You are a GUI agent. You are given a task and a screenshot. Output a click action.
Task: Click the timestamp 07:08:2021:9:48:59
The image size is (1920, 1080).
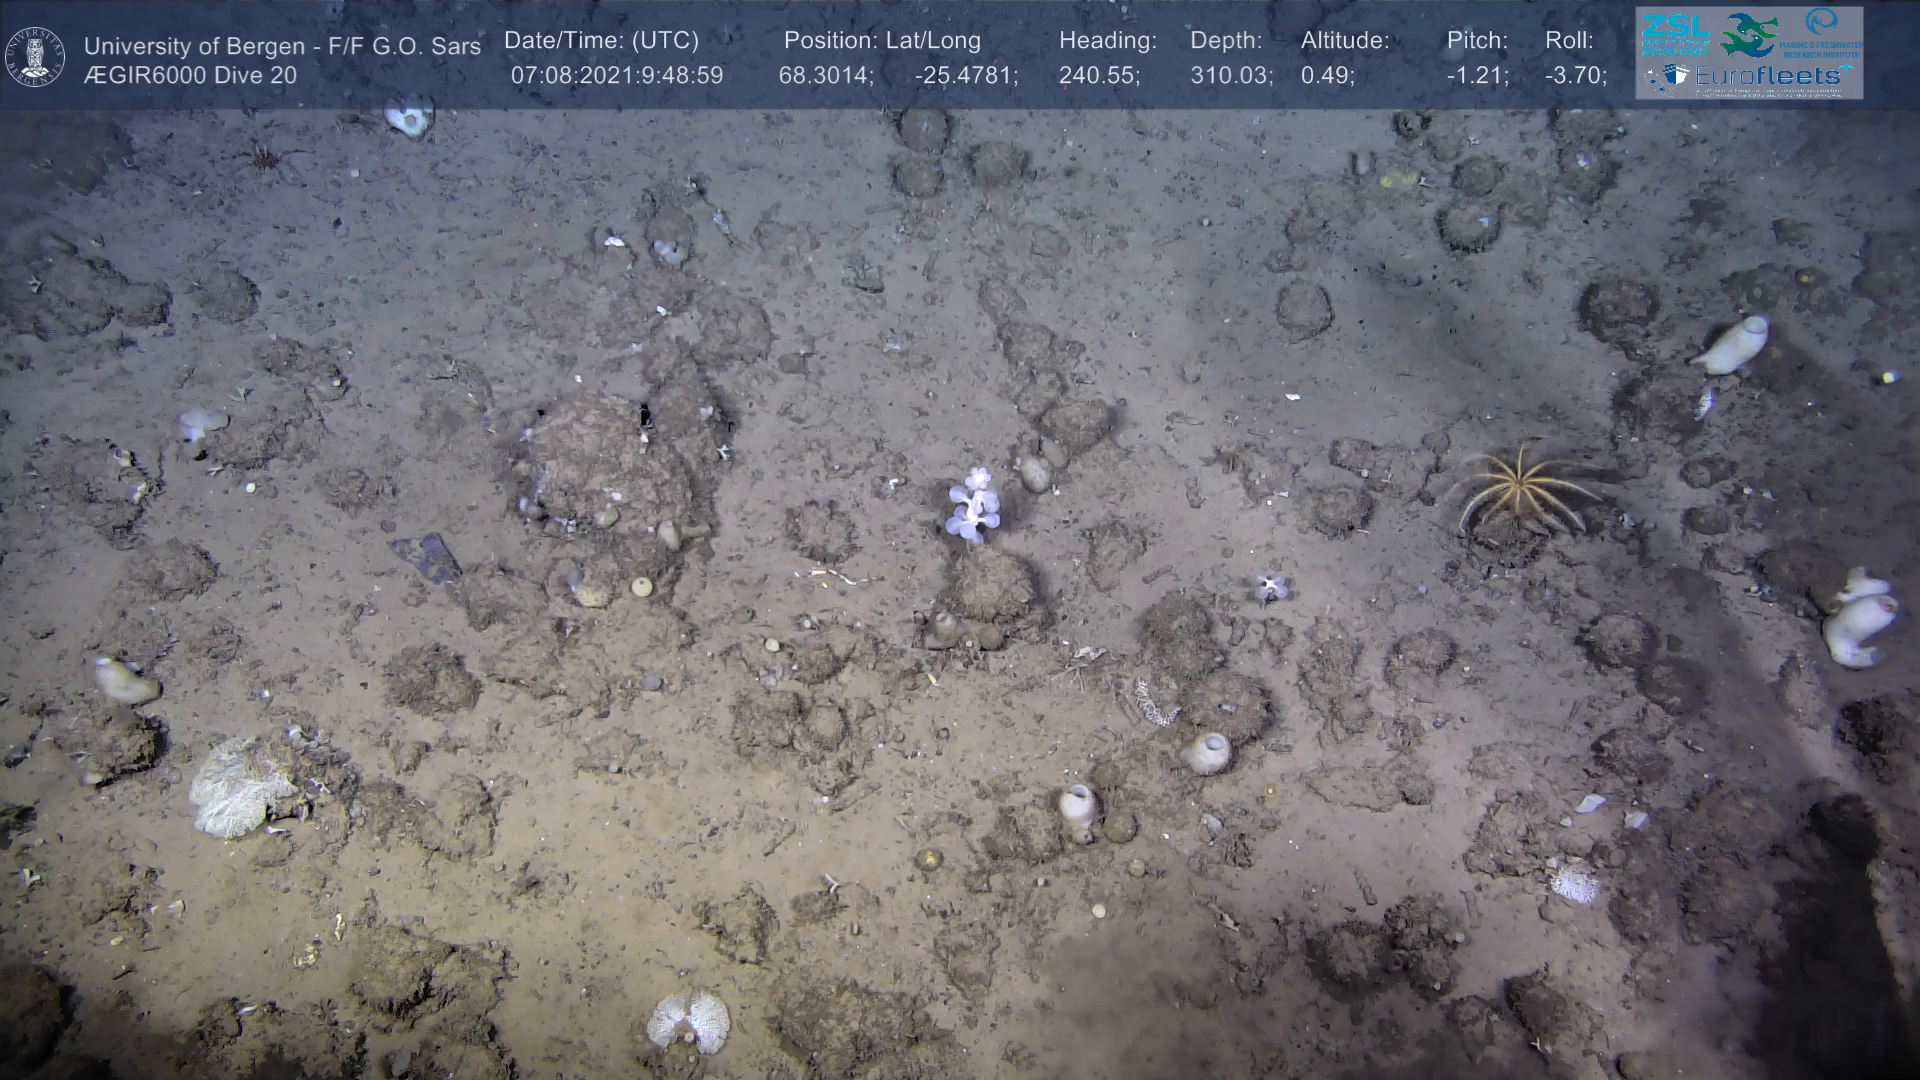coord(616,76)
